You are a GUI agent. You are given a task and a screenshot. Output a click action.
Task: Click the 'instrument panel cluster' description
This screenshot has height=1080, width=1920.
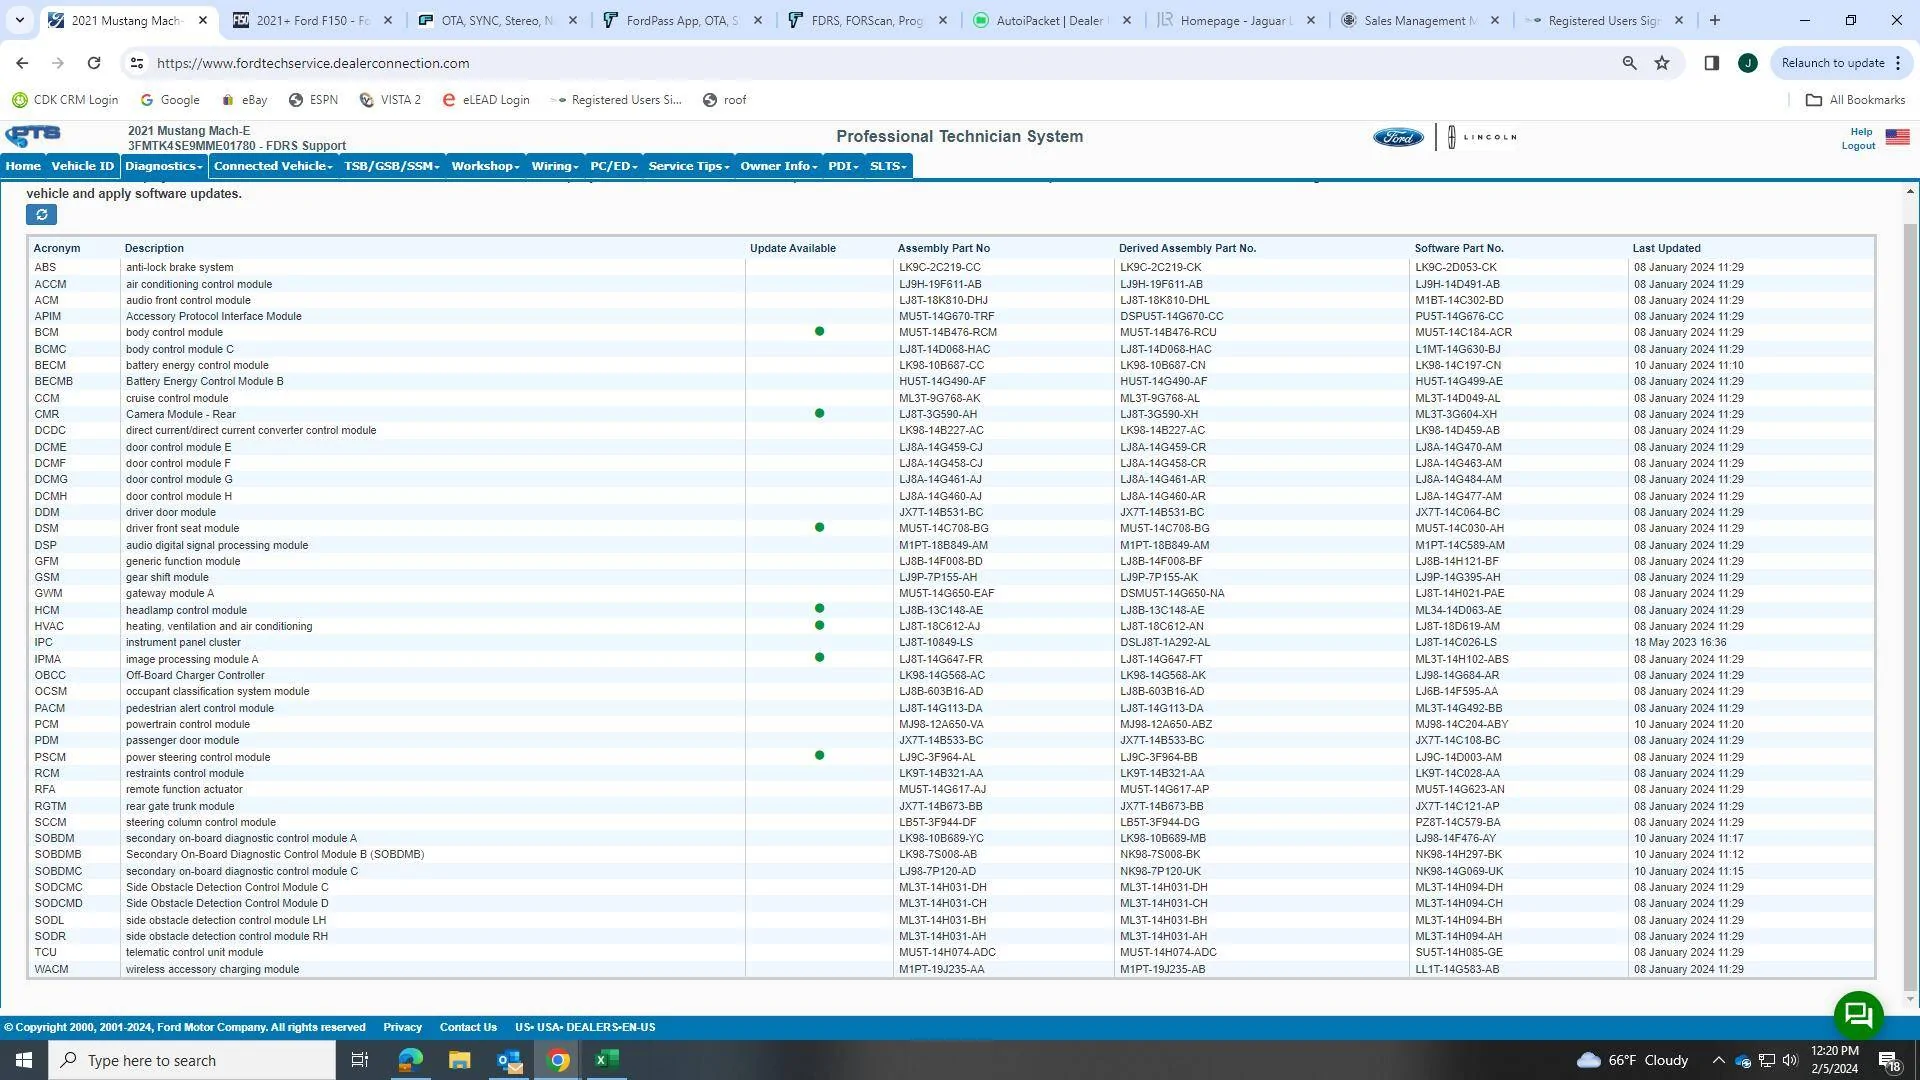pyautogui.click(x=183, y=643)
